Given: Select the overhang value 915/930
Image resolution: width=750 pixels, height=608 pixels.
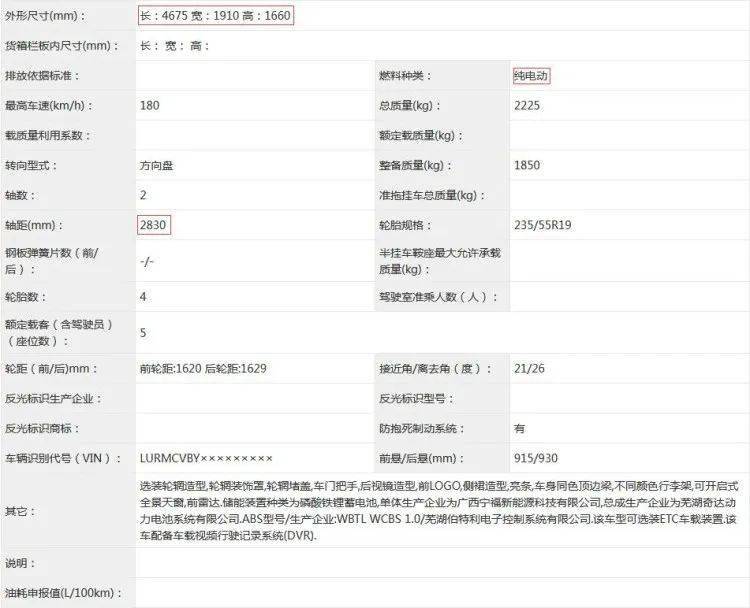Looking at the screenshot, I should point(536,458).
